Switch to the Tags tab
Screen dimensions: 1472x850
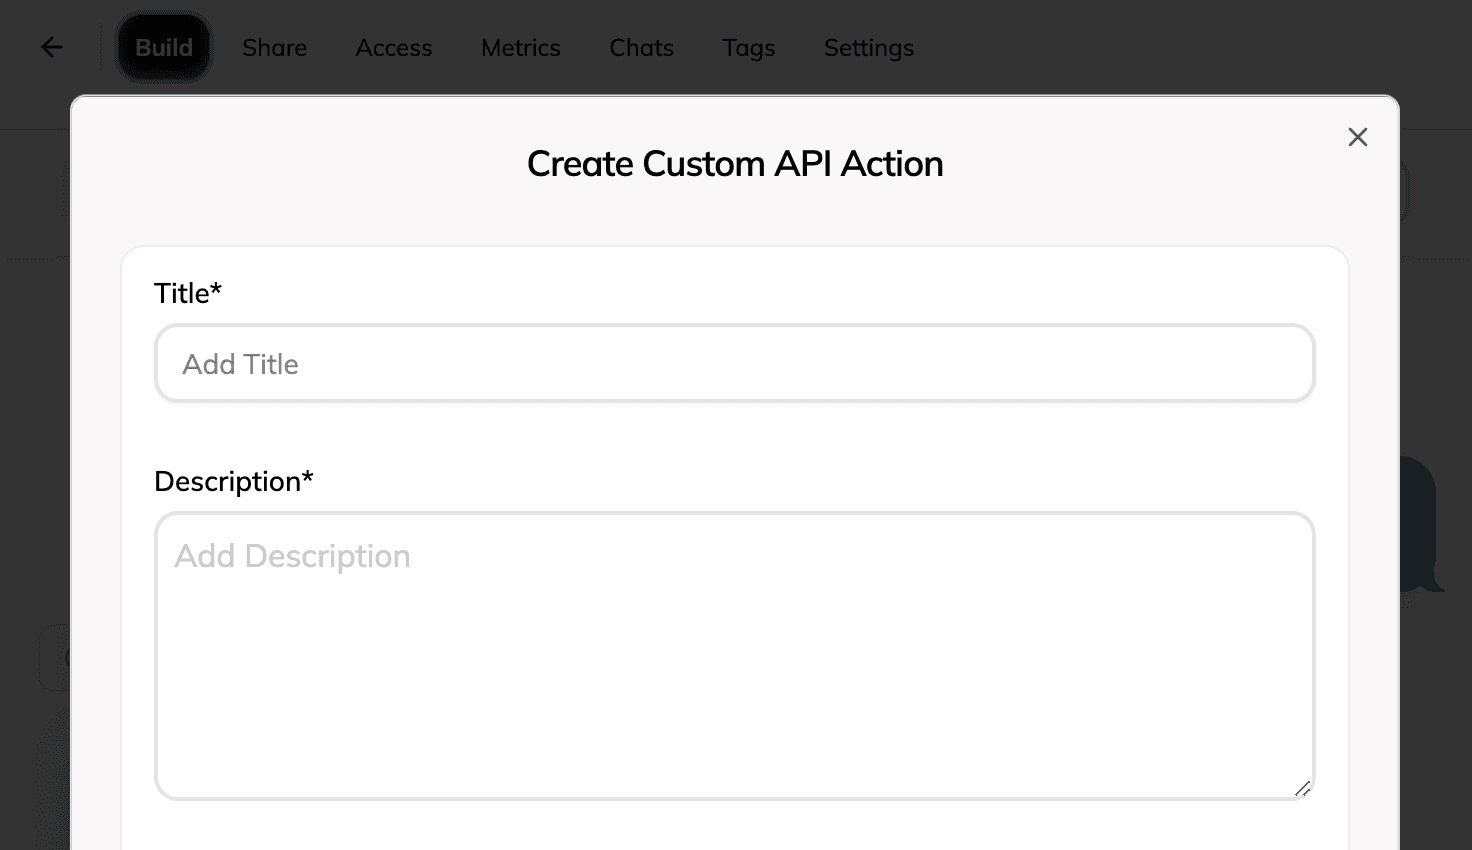(748, 47)
